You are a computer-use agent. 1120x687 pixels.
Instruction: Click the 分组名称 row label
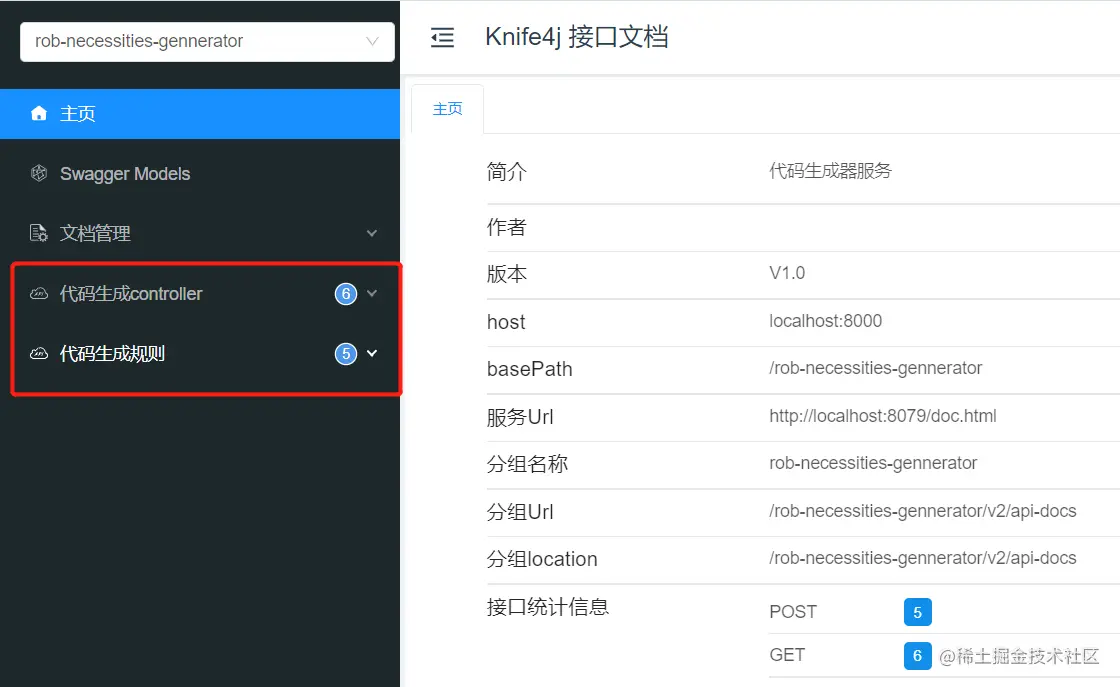[527, 464]
